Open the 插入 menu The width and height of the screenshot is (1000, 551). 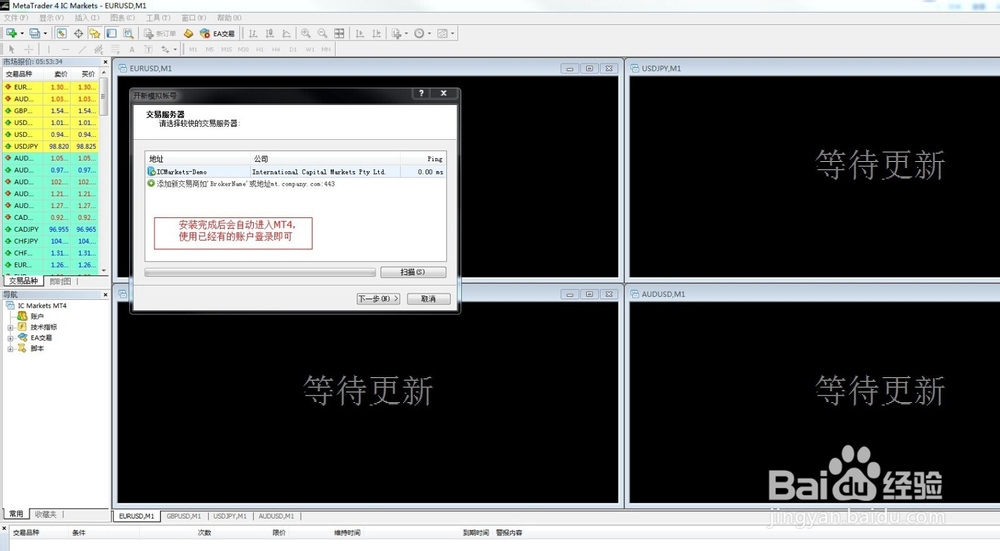click(87, 18)
